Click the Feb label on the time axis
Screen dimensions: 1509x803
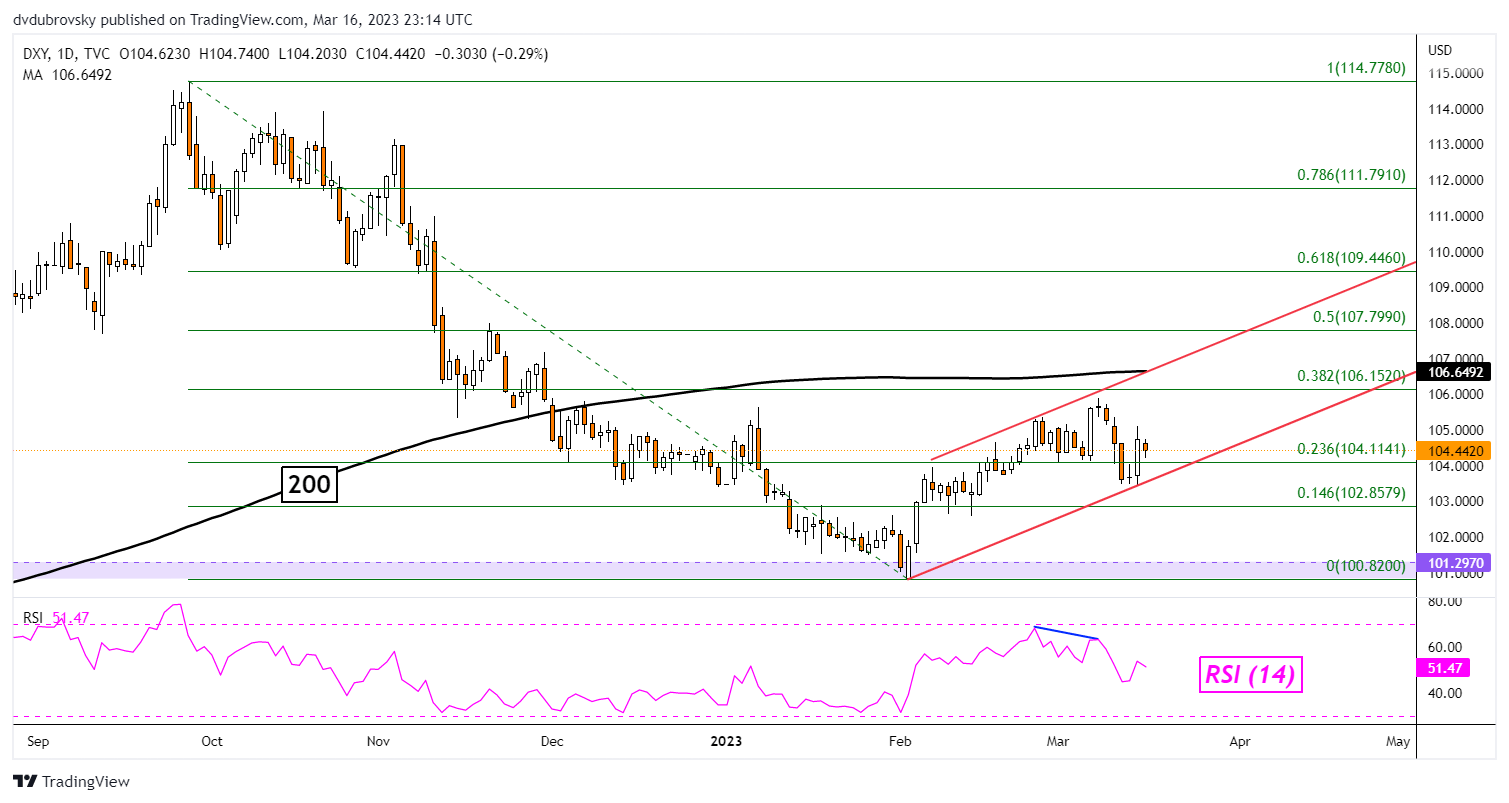point(900,742)
